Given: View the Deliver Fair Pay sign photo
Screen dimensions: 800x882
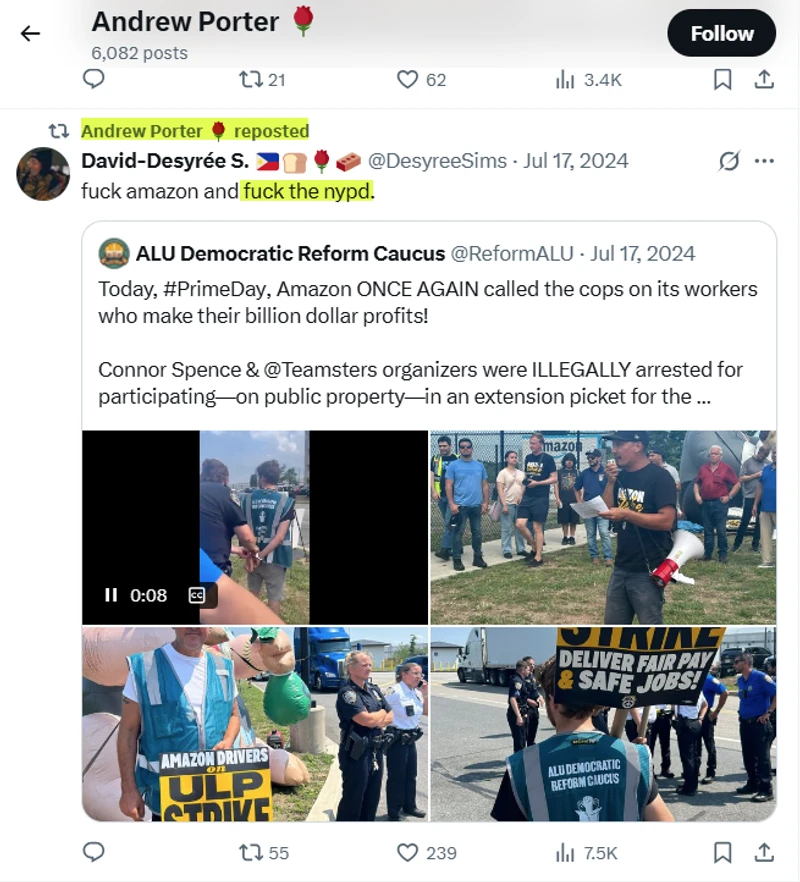Looking at the screenshot, I should [x=603, y=724].
